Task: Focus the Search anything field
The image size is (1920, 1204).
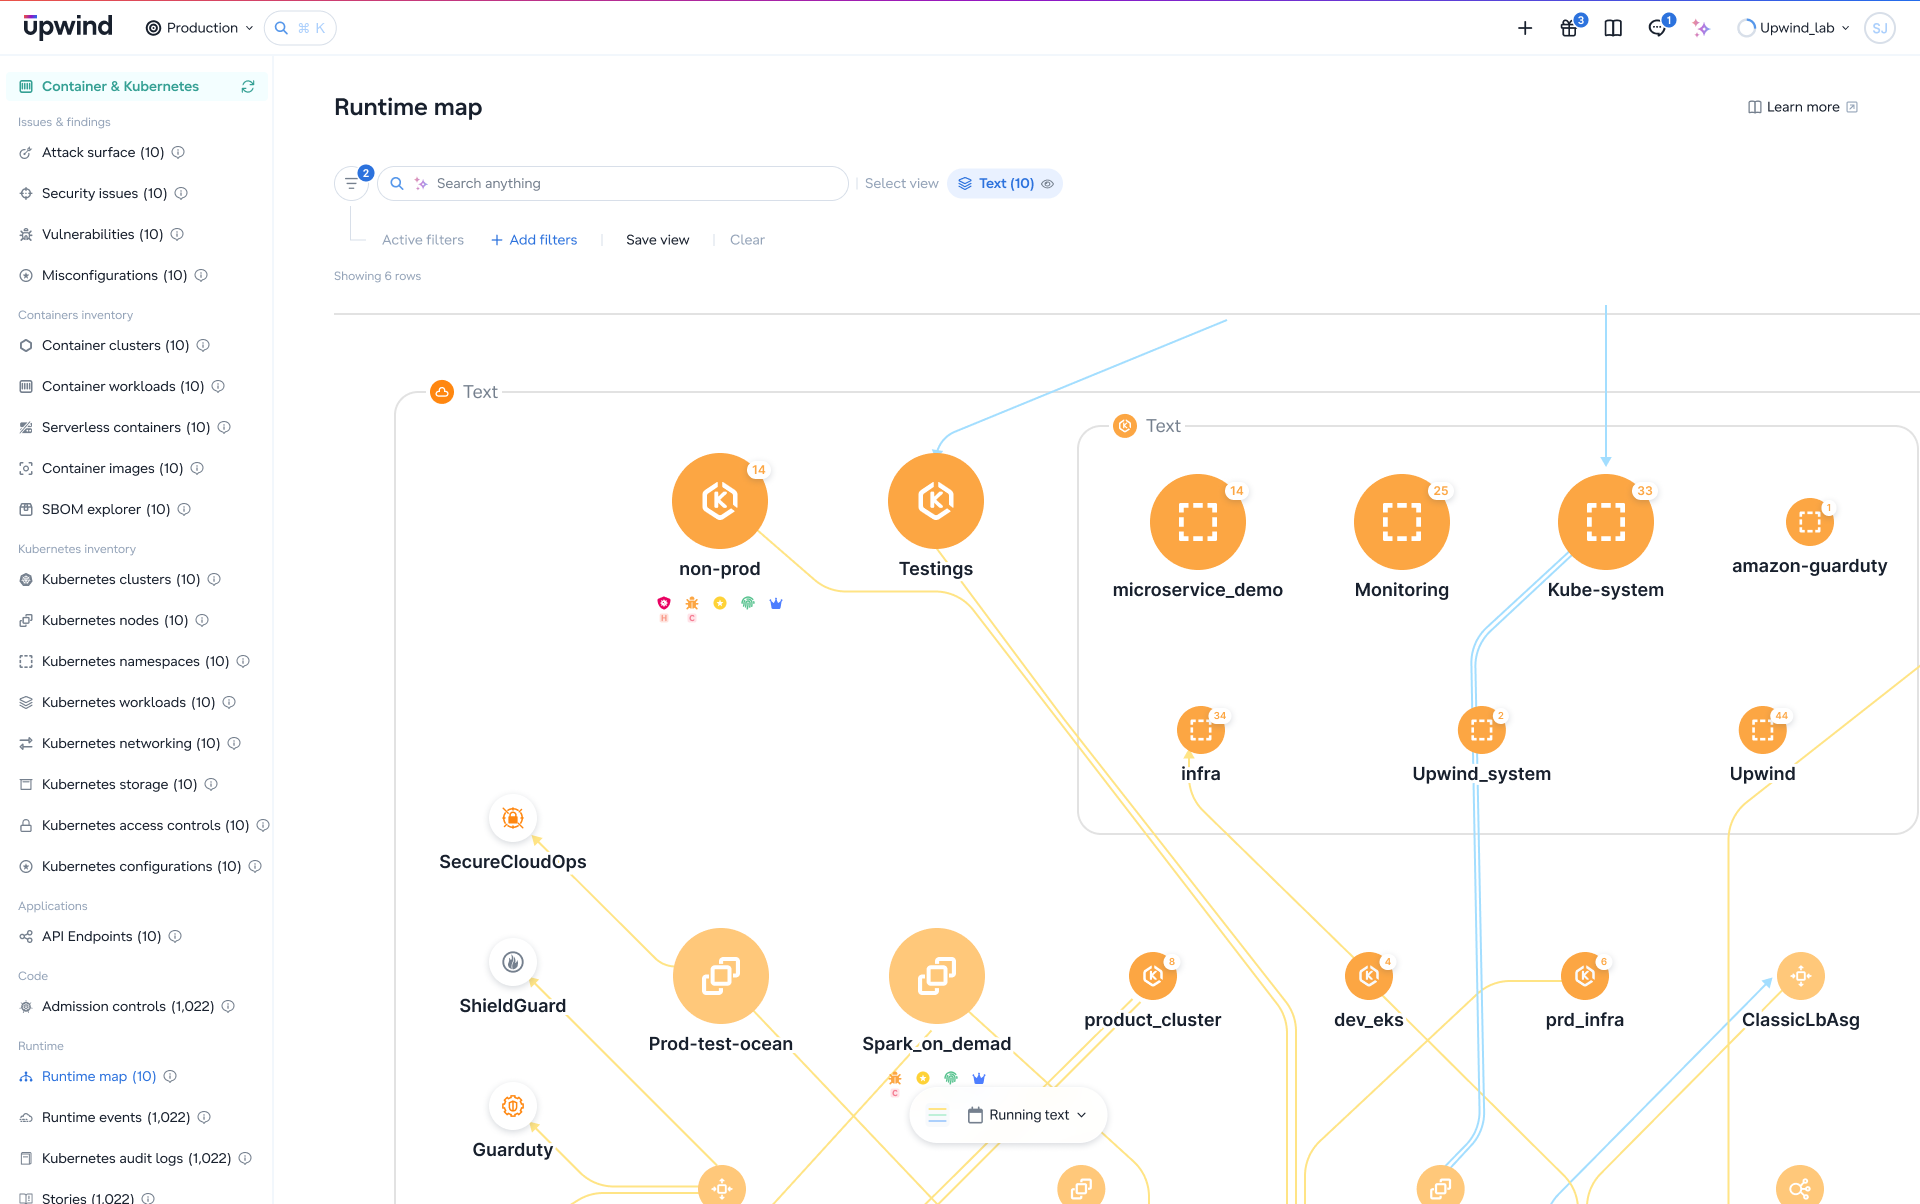Action: pyautogui.click(x=613, y=184)
